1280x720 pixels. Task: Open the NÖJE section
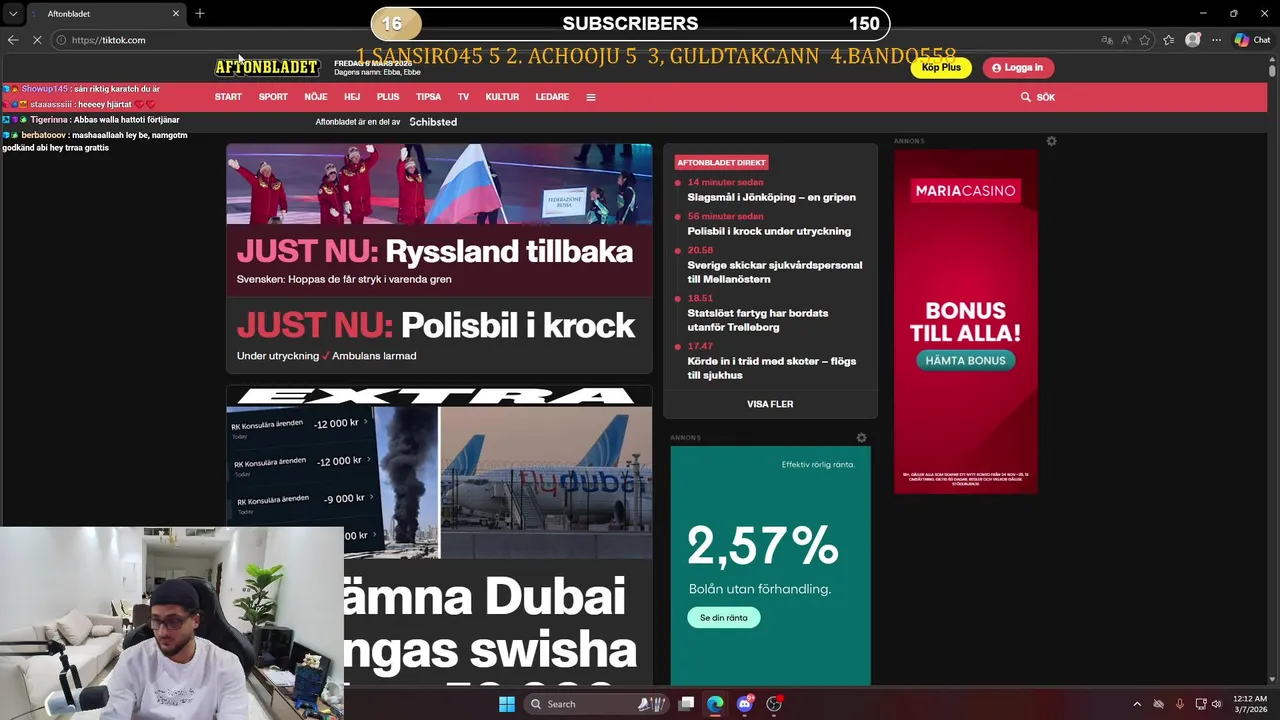pos(316,97)
